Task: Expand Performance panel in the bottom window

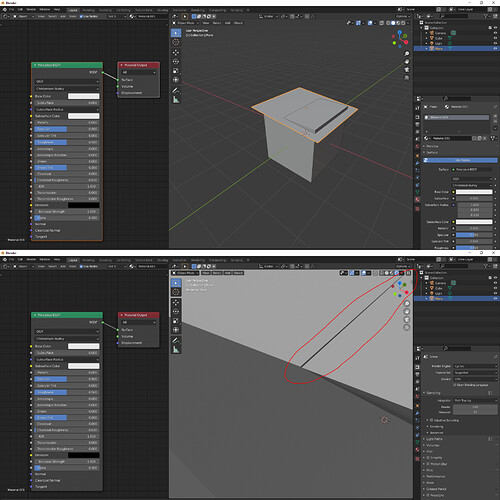Action: pos(435,476)
